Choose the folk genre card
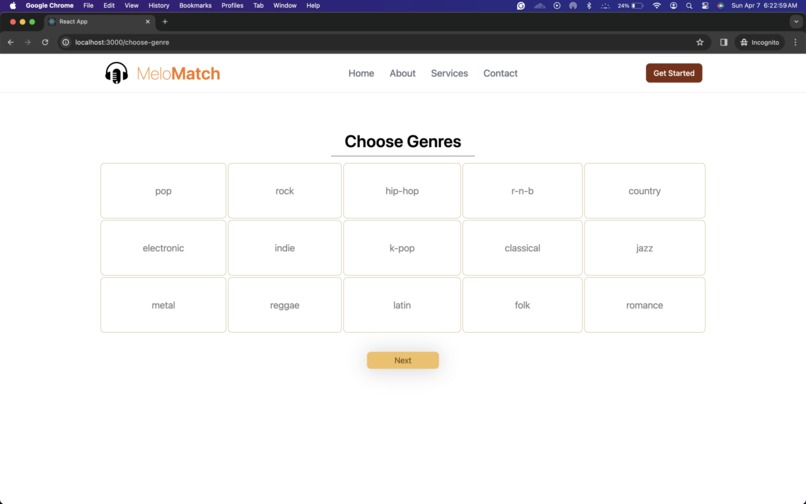806x504 pixels. tap(522, 305)
